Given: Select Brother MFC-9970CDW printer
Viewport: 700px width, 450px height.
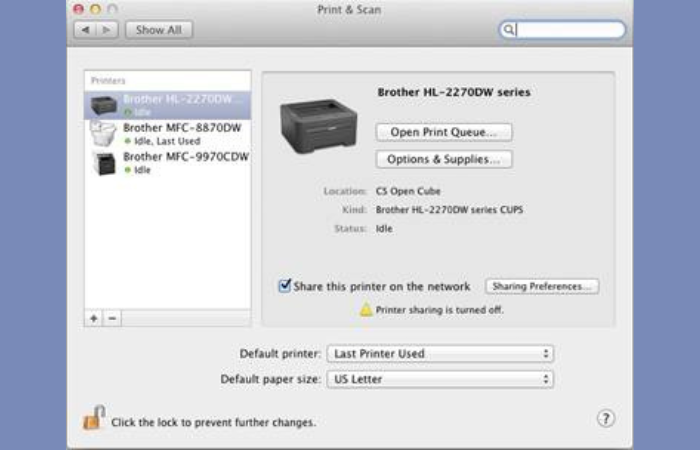Looking at the screenshot, I should point(167,163).
